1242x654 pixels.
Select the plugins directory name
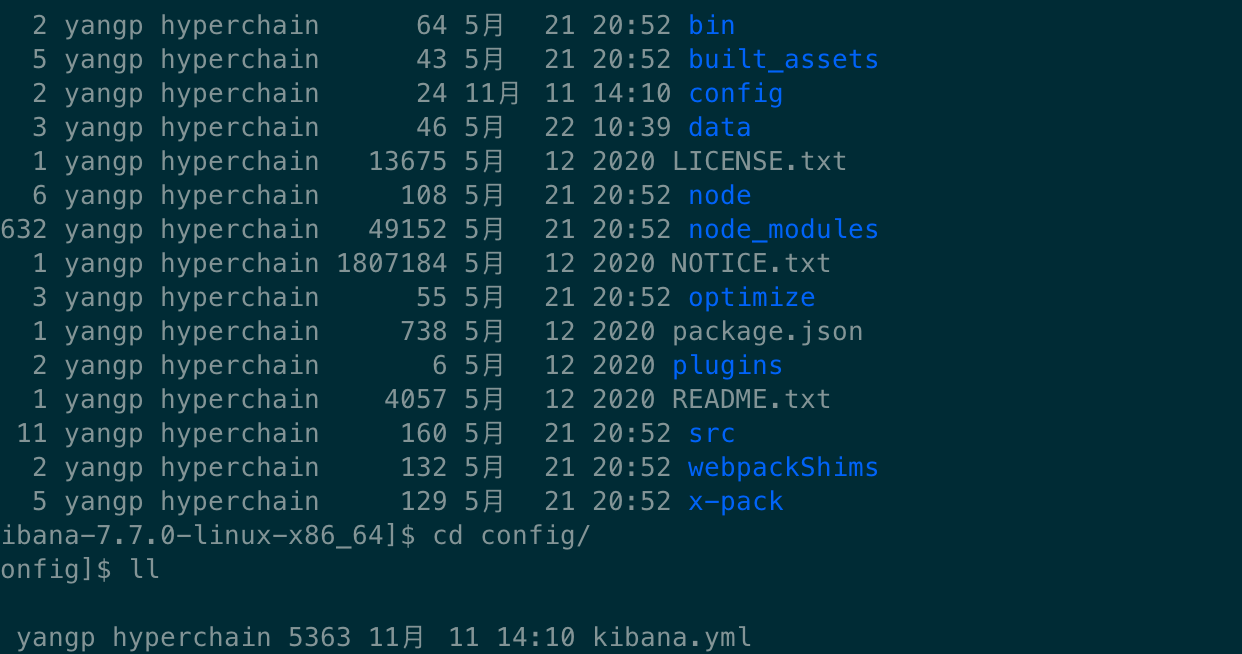pos(728,366)
